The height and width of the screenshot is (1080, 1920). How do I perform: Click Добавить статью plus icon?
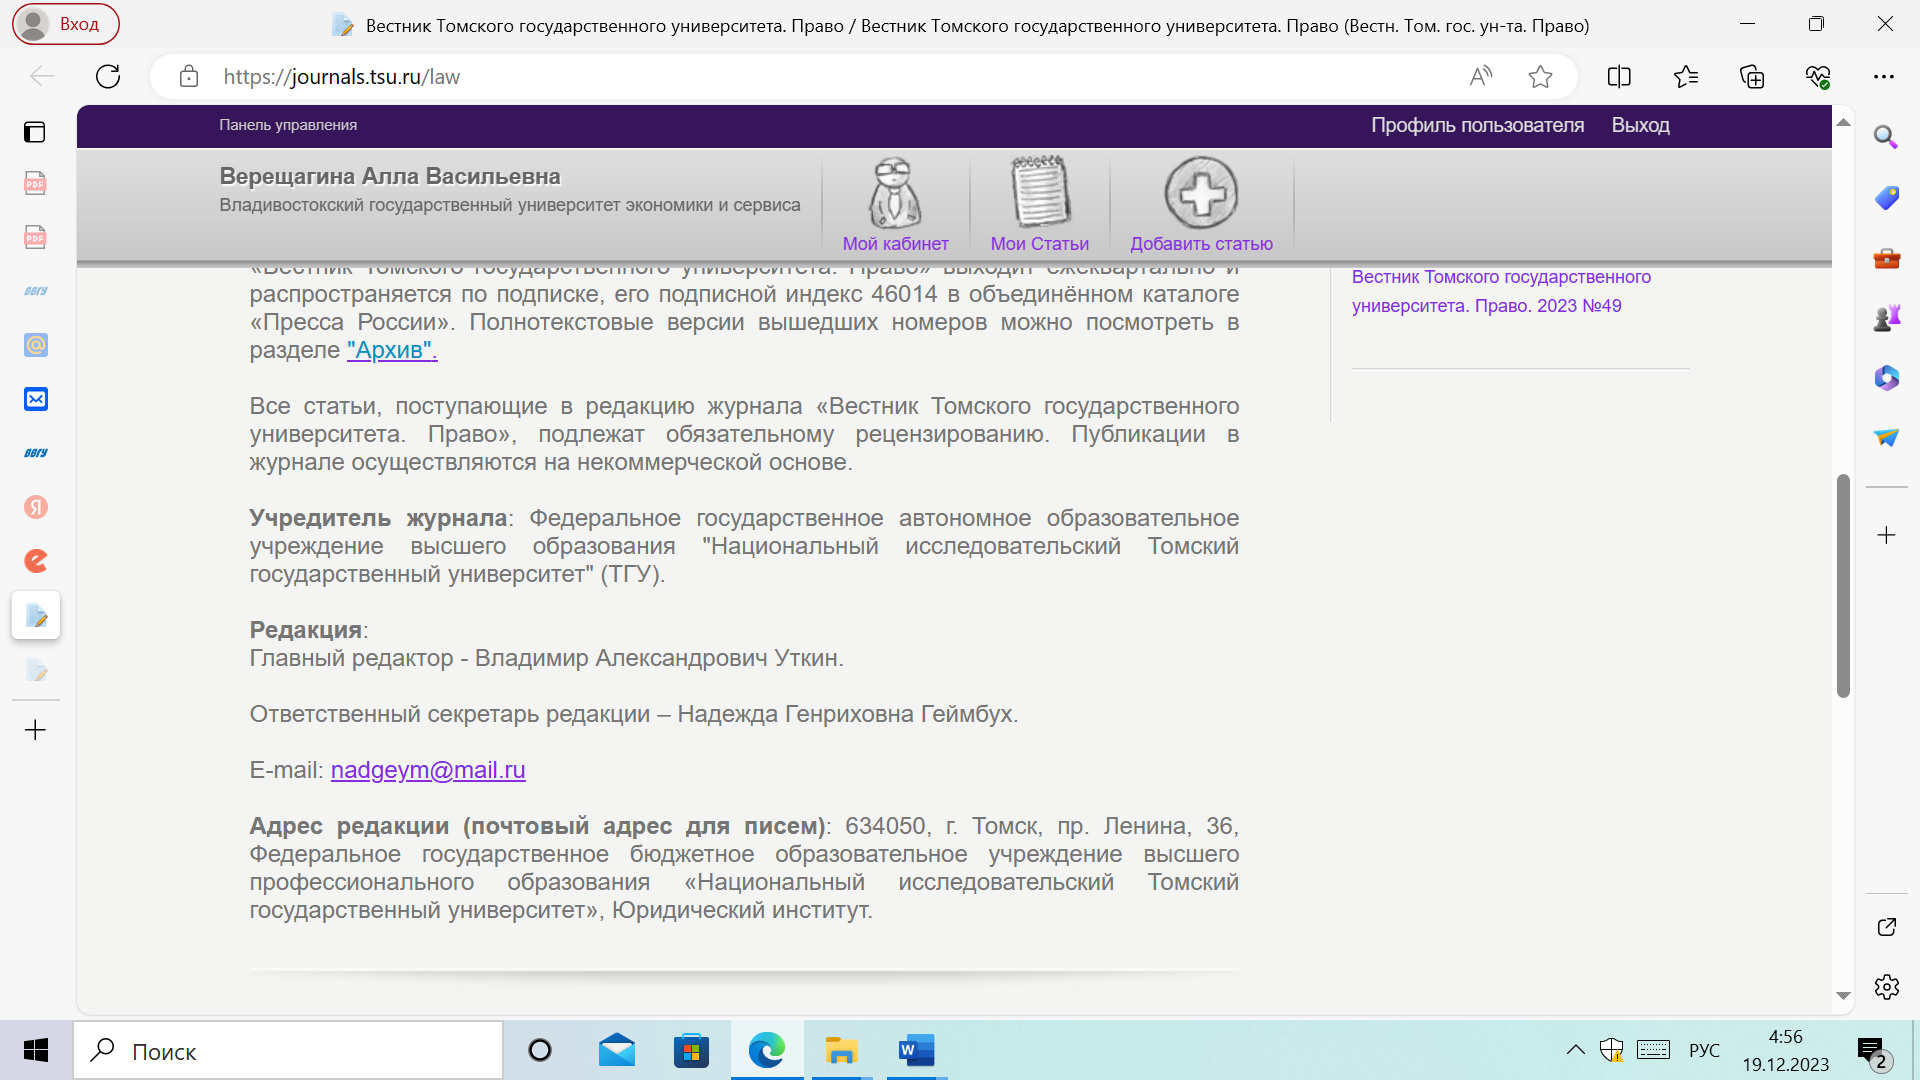[1201, 193]
